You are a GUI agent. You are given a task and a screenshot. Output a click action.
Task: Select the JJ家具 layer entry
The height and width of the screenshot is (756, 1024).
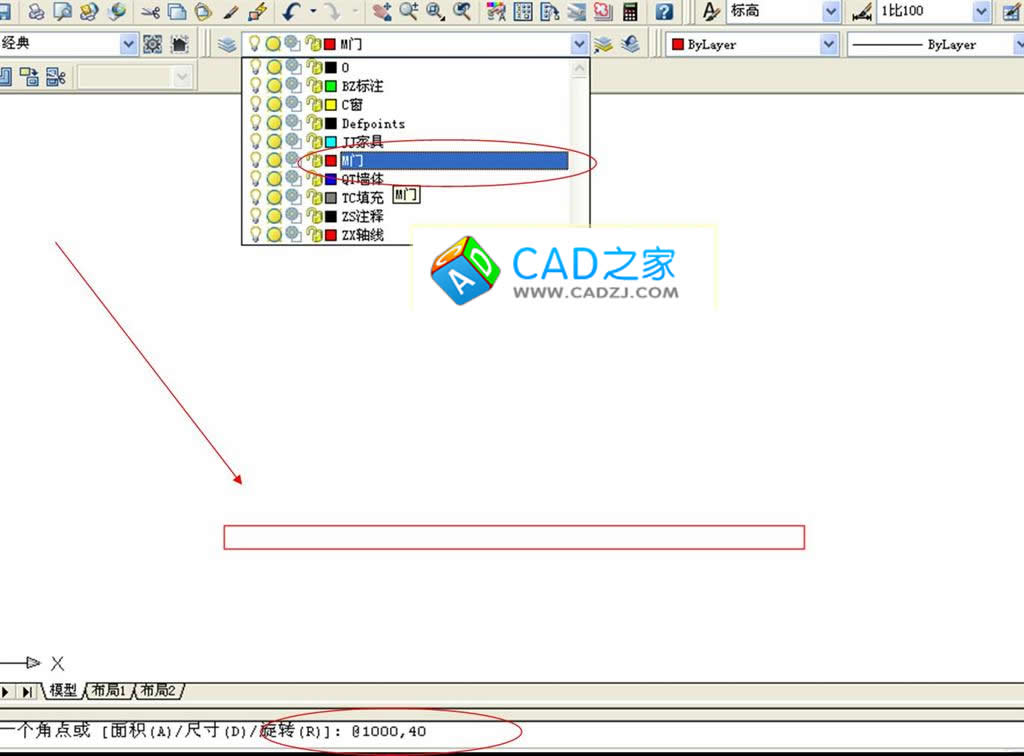pos(362,142)
